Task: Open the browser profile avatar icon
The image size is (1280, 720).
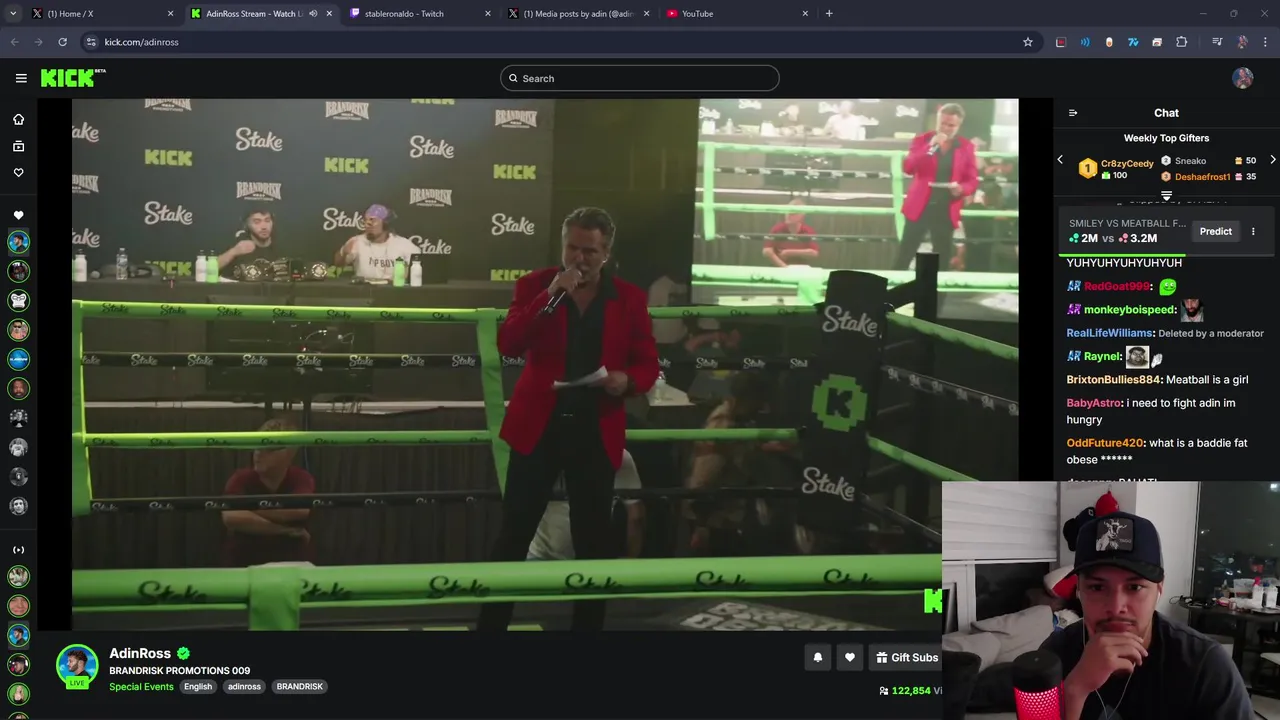Action: (x=1242, y=42)
